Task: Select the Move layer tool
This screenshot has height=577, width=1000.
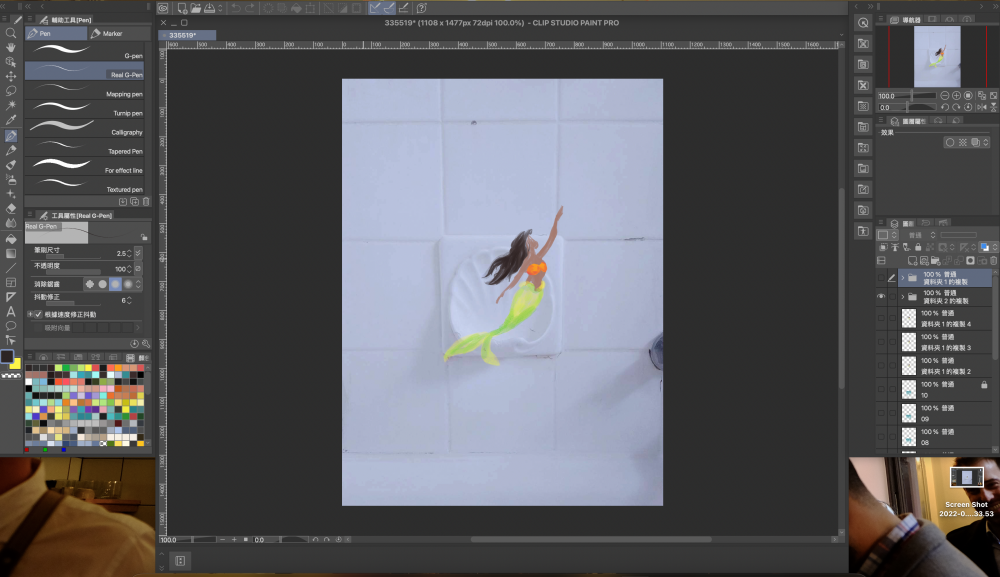Action: click(x=11, y=76)
